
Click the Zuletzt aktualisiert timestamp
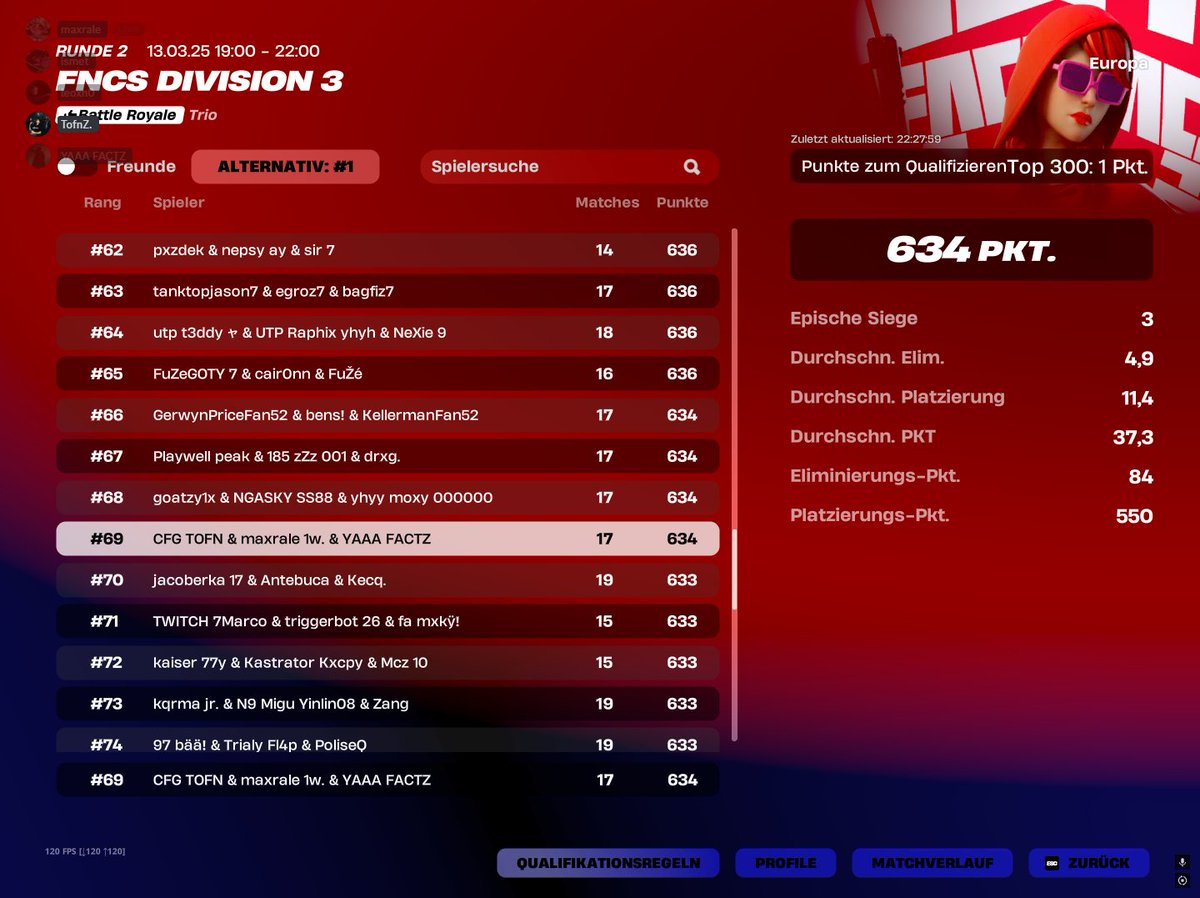tap(865, 139)
